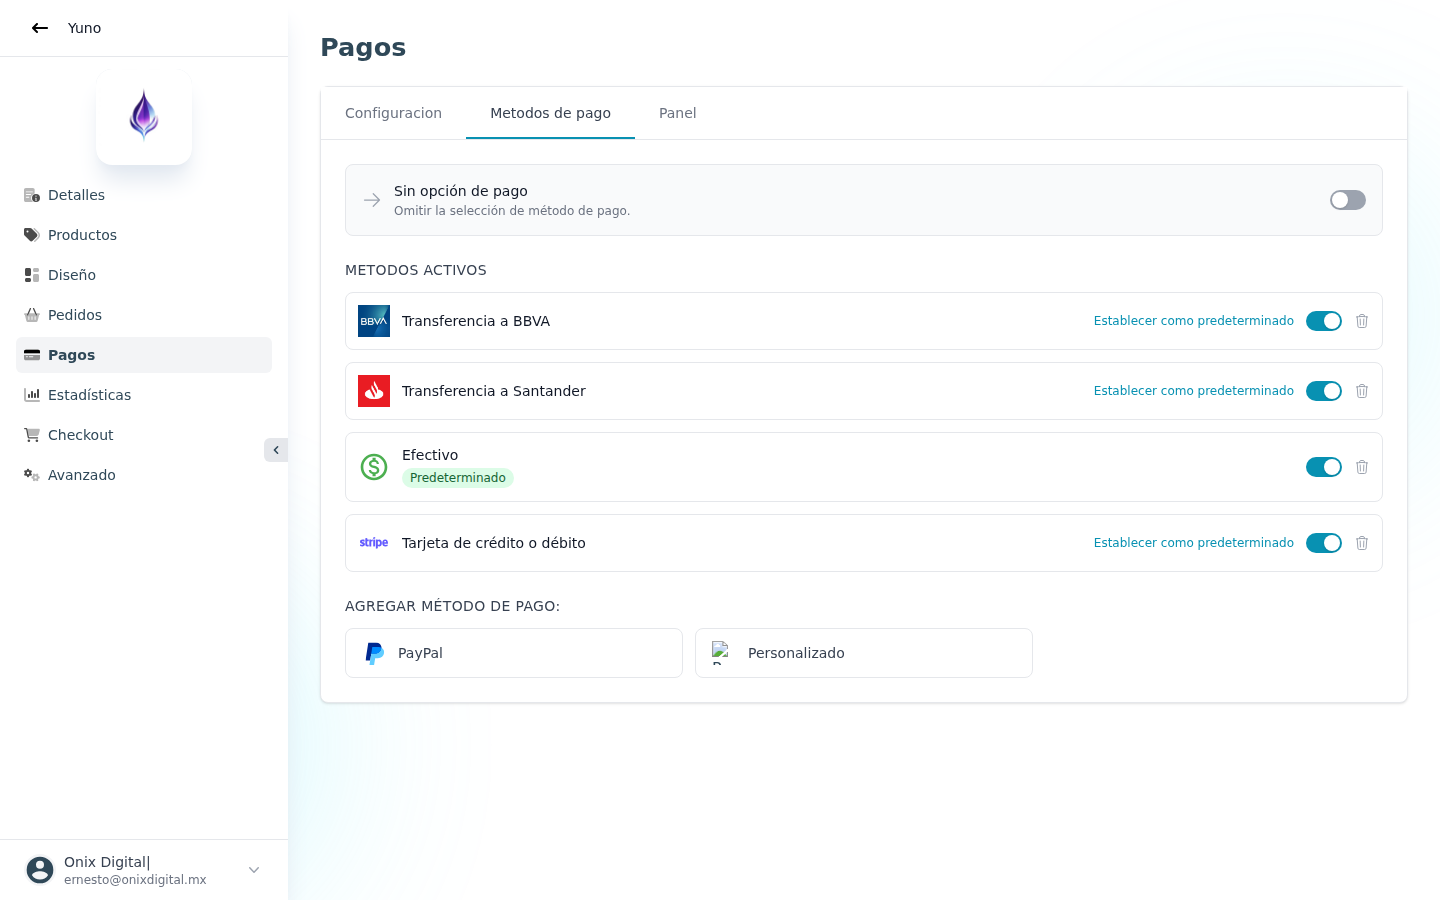Viewport: 1440px width, 900px height.
Task: Click the store logo thumbnail
Action: (144, 118)
